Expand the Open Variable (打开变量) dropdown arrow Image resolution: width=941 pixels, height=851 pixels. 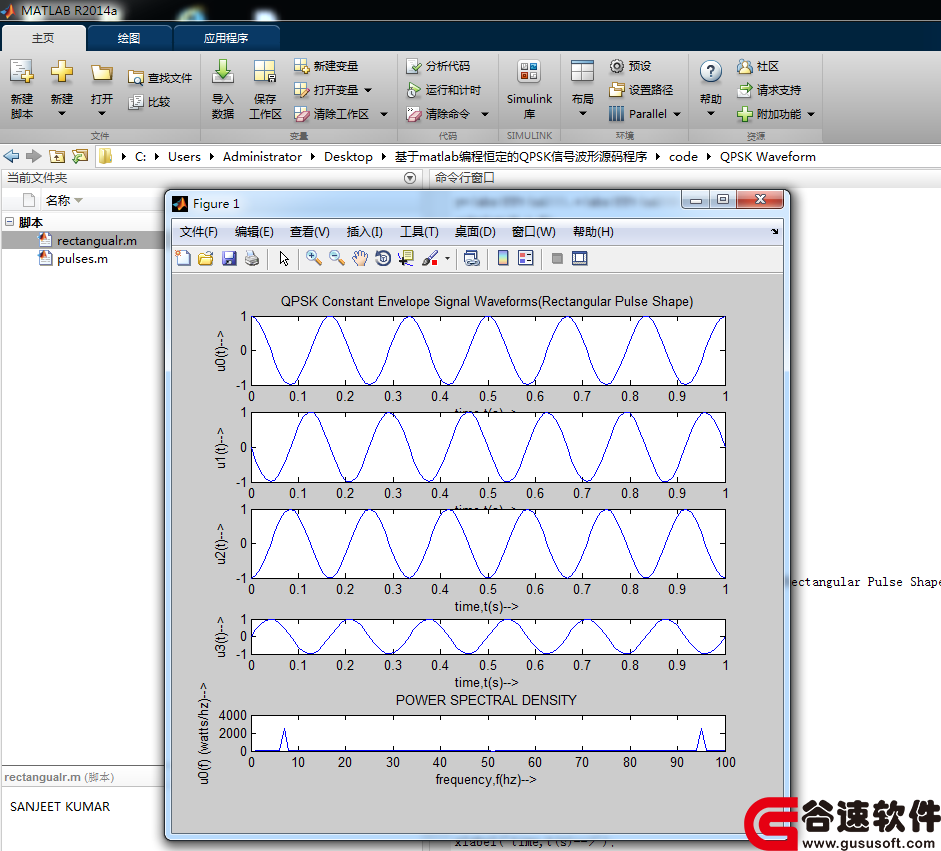368,90
